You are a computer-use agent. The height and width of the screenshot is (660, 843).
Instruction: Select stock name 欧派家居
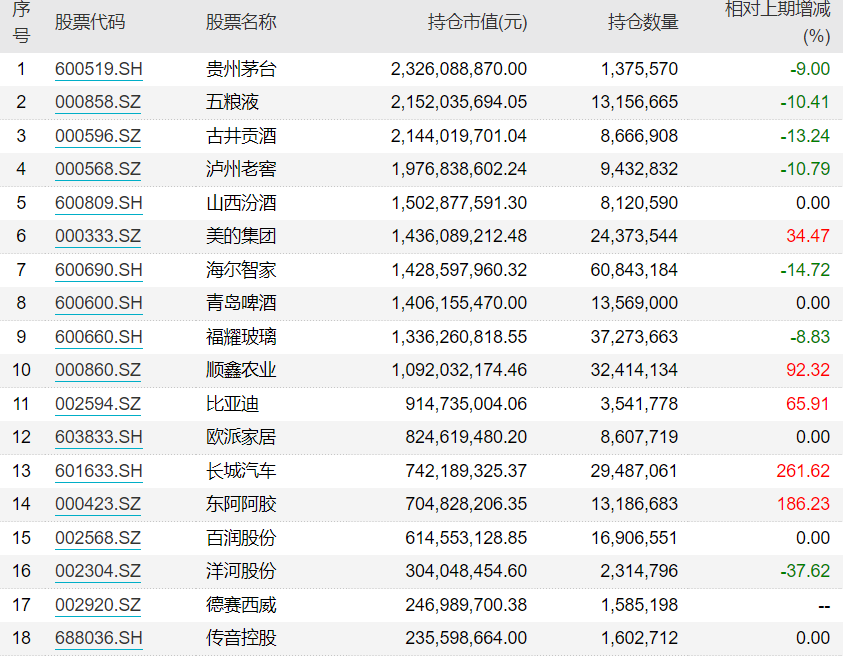(241, 437)
